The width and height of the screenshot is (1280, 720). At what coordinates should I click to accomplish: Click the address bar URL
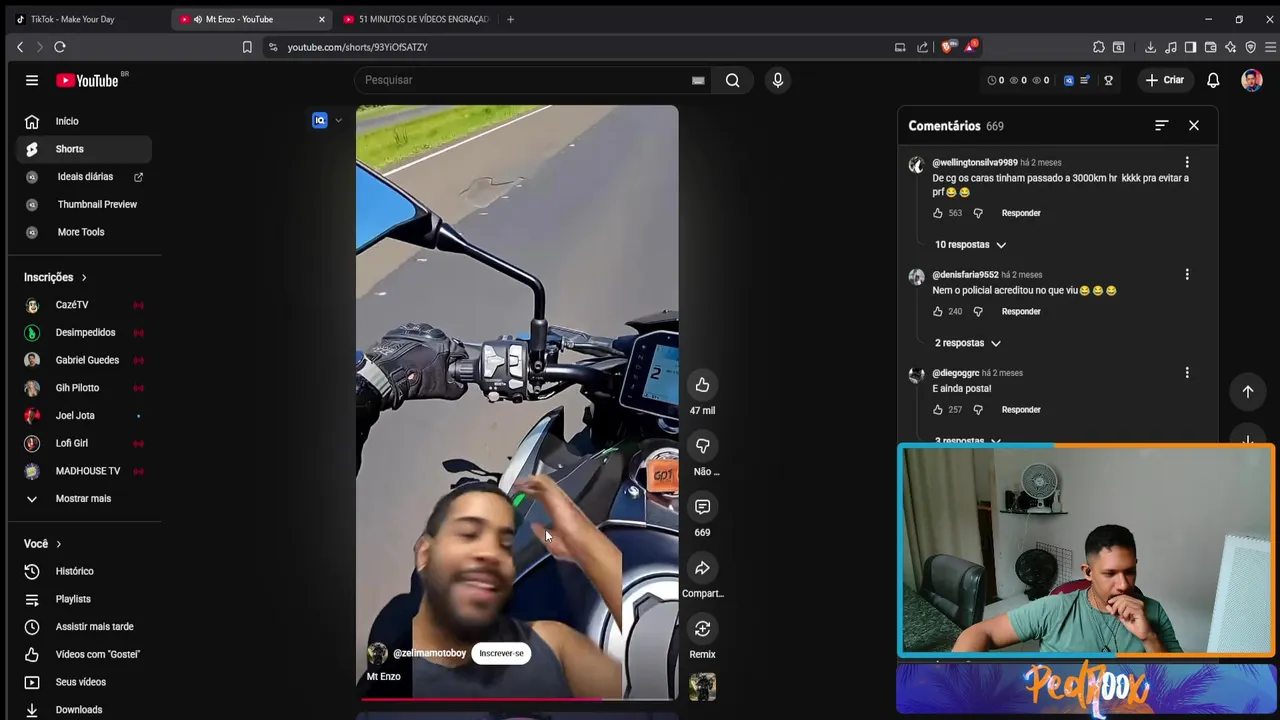[x=357, y=47]
